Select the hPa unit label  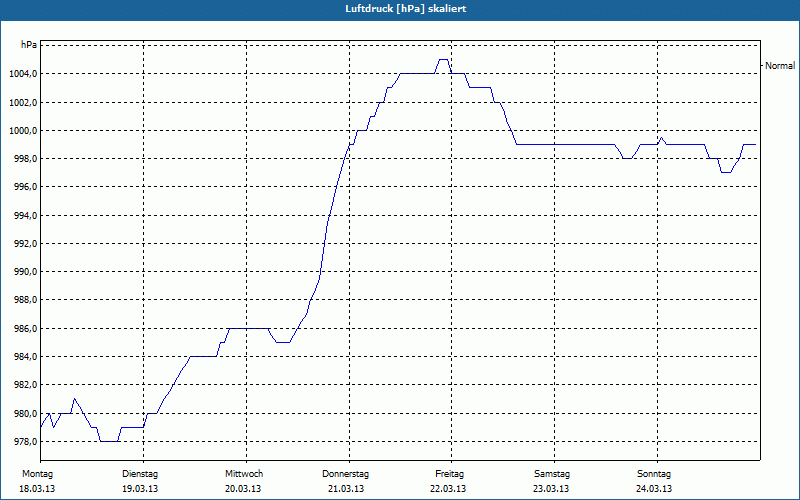click(x=29, y=45)
